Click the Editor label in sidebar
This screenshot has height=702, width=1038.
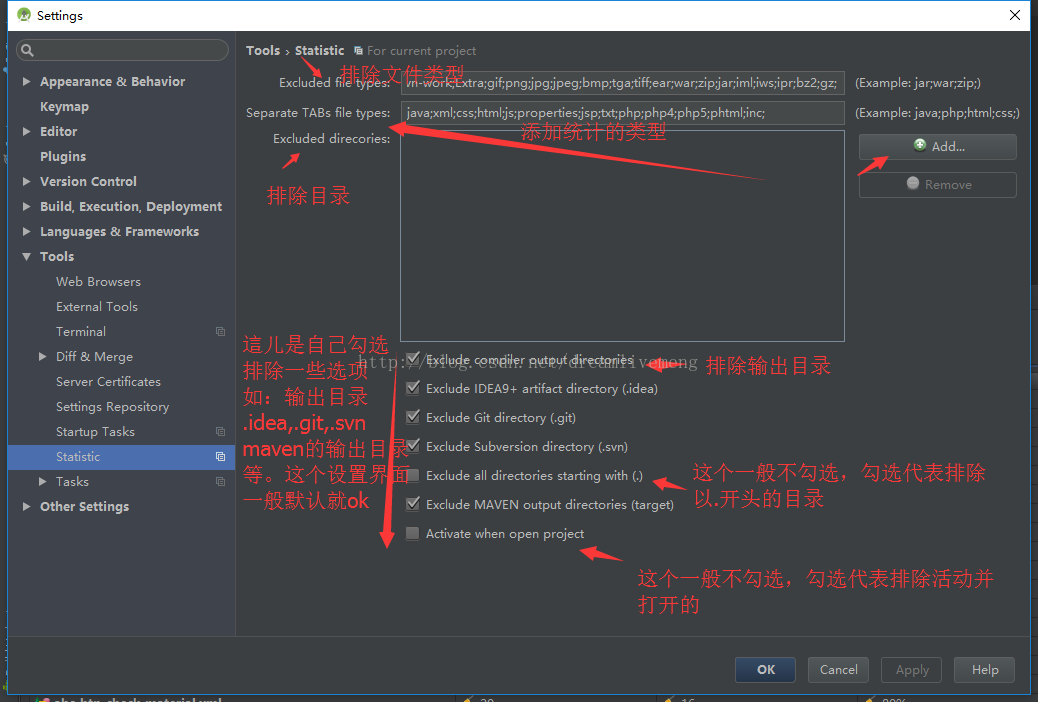[58, 131]
